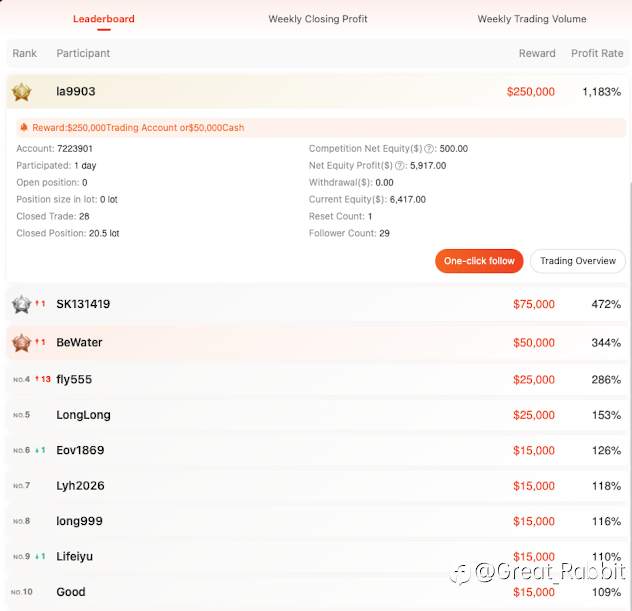Expand the BeWater participant row
This screenshot has width=632, height=611.
point(316,343)
